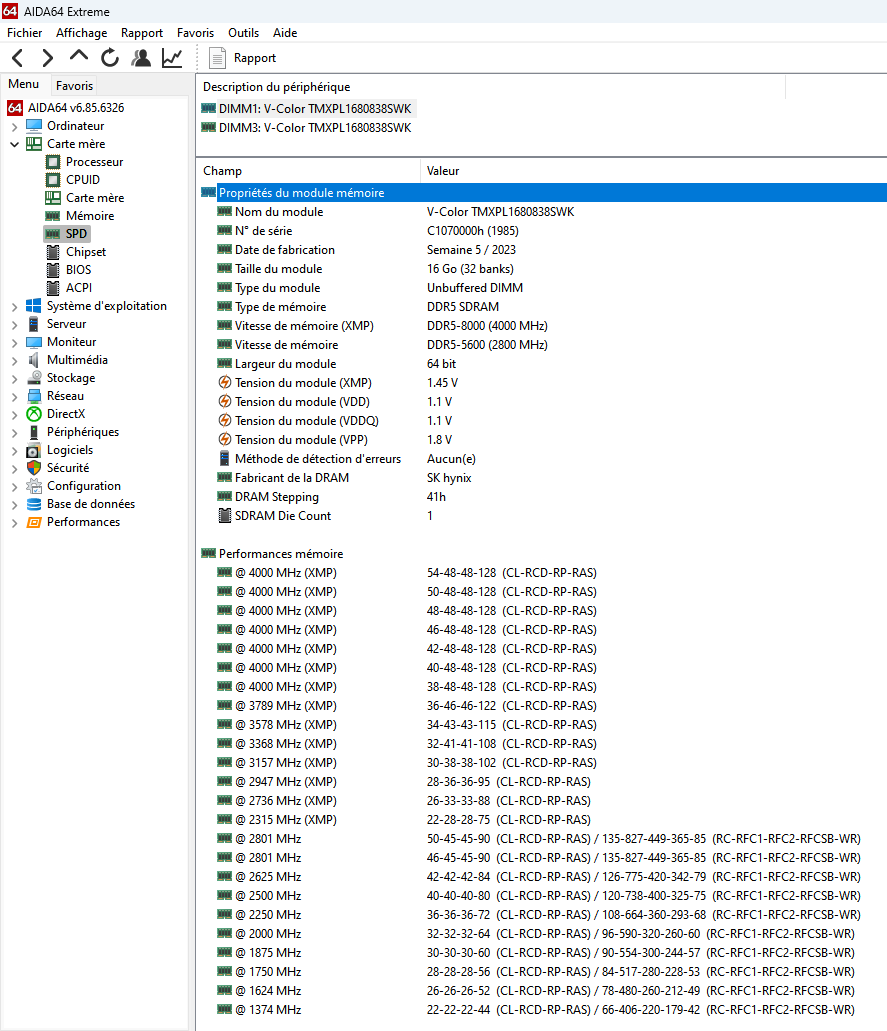The width and height of the screenshot is (887, 1031).
Task: Select the AIDA64 v6.85.6326 root node
Action: point(76,108)
